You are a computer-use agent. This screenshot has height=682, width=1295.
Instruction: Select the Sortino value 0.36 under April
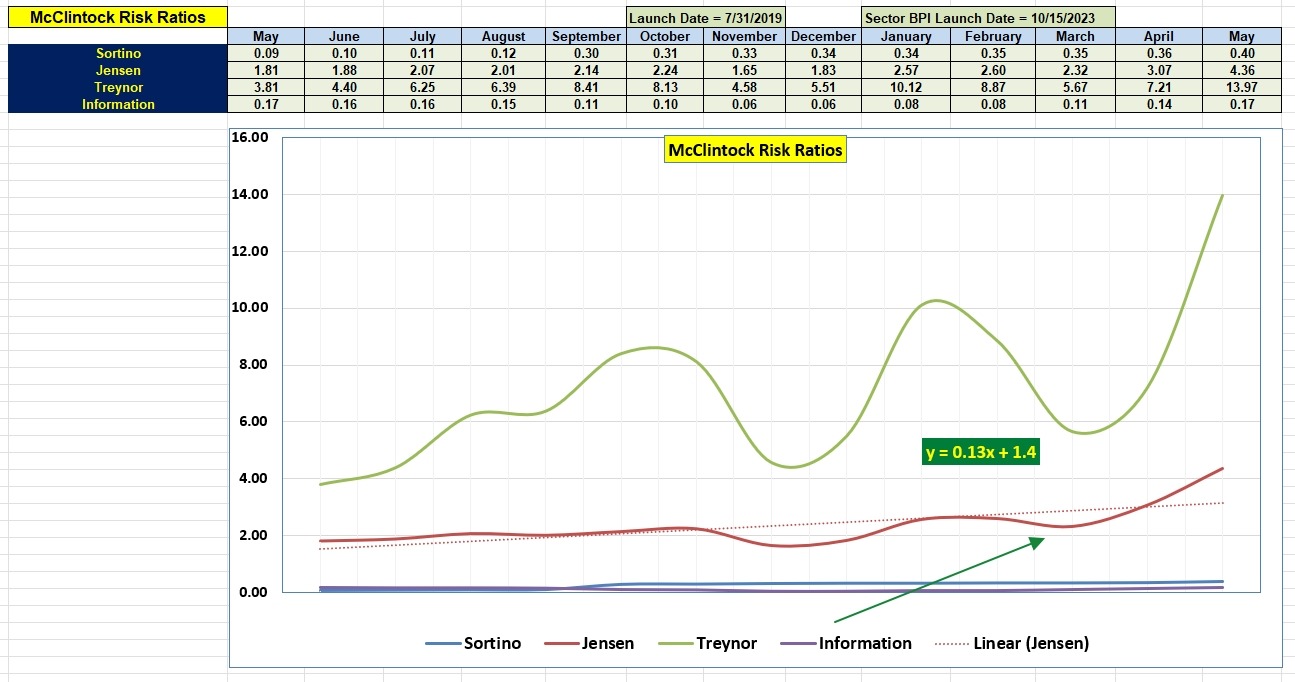point(1158,53)
